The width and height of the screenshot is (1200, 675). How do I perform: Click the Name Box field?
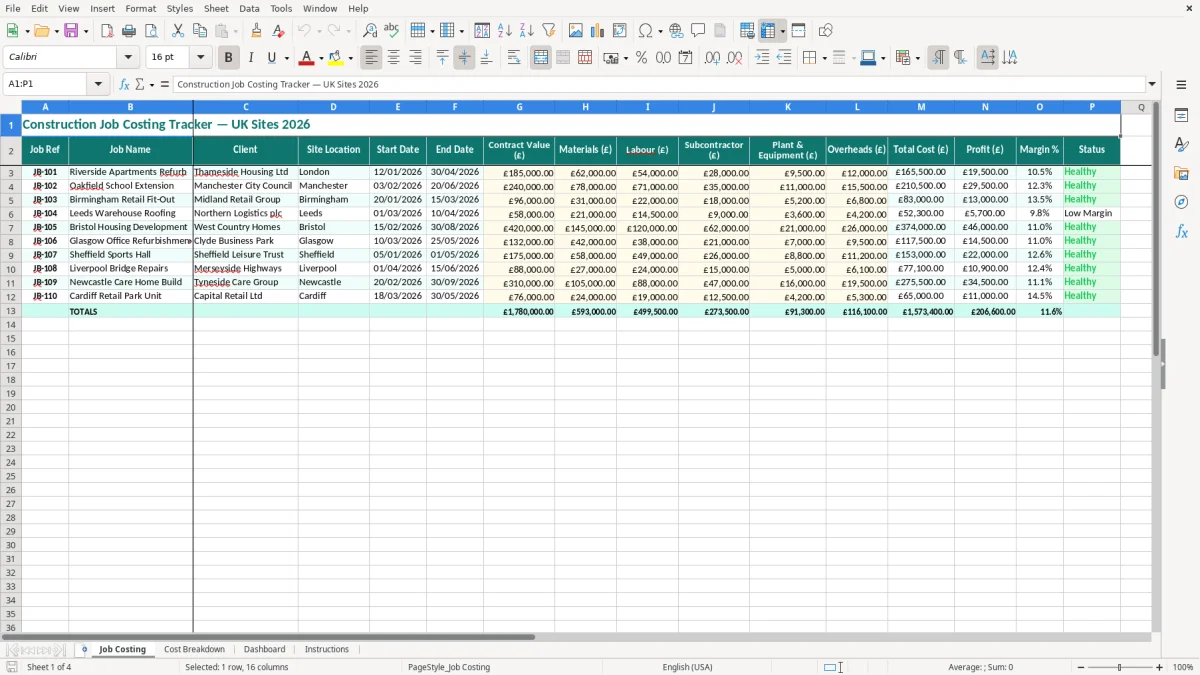point(47,84)
